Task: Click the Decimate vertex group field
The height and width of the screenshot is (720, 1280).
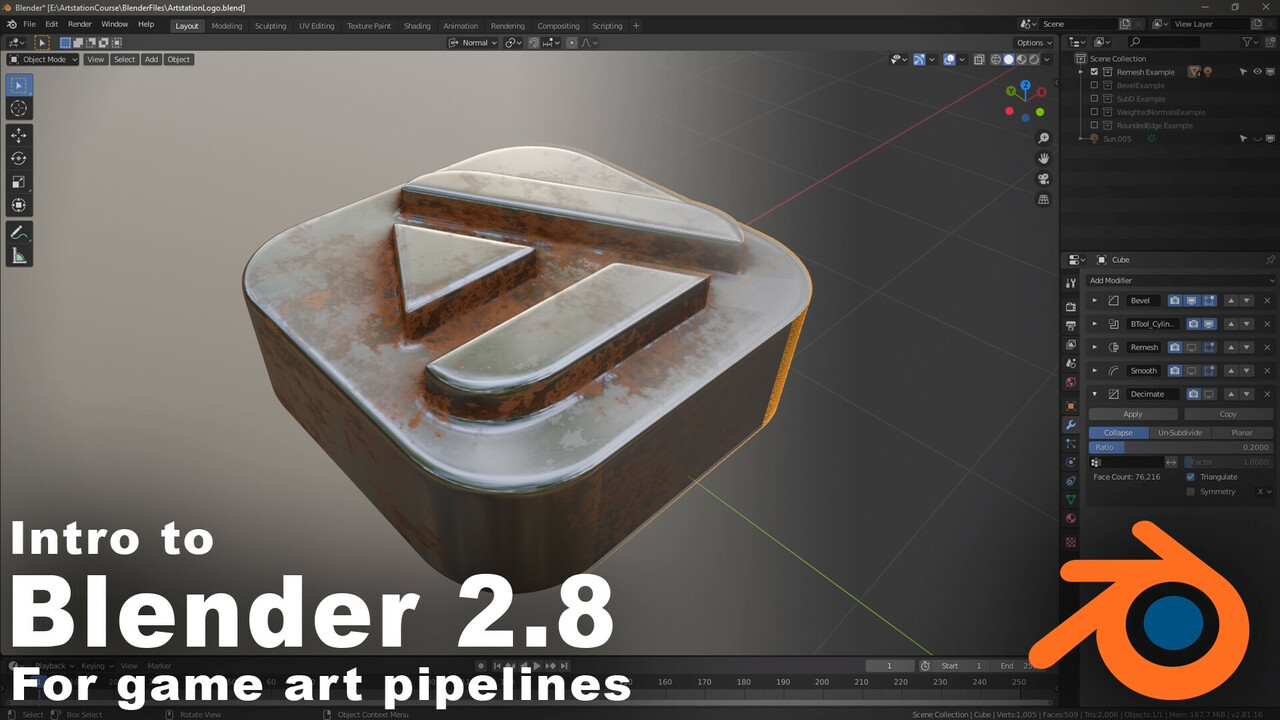Action: (x=1127, y=462)
